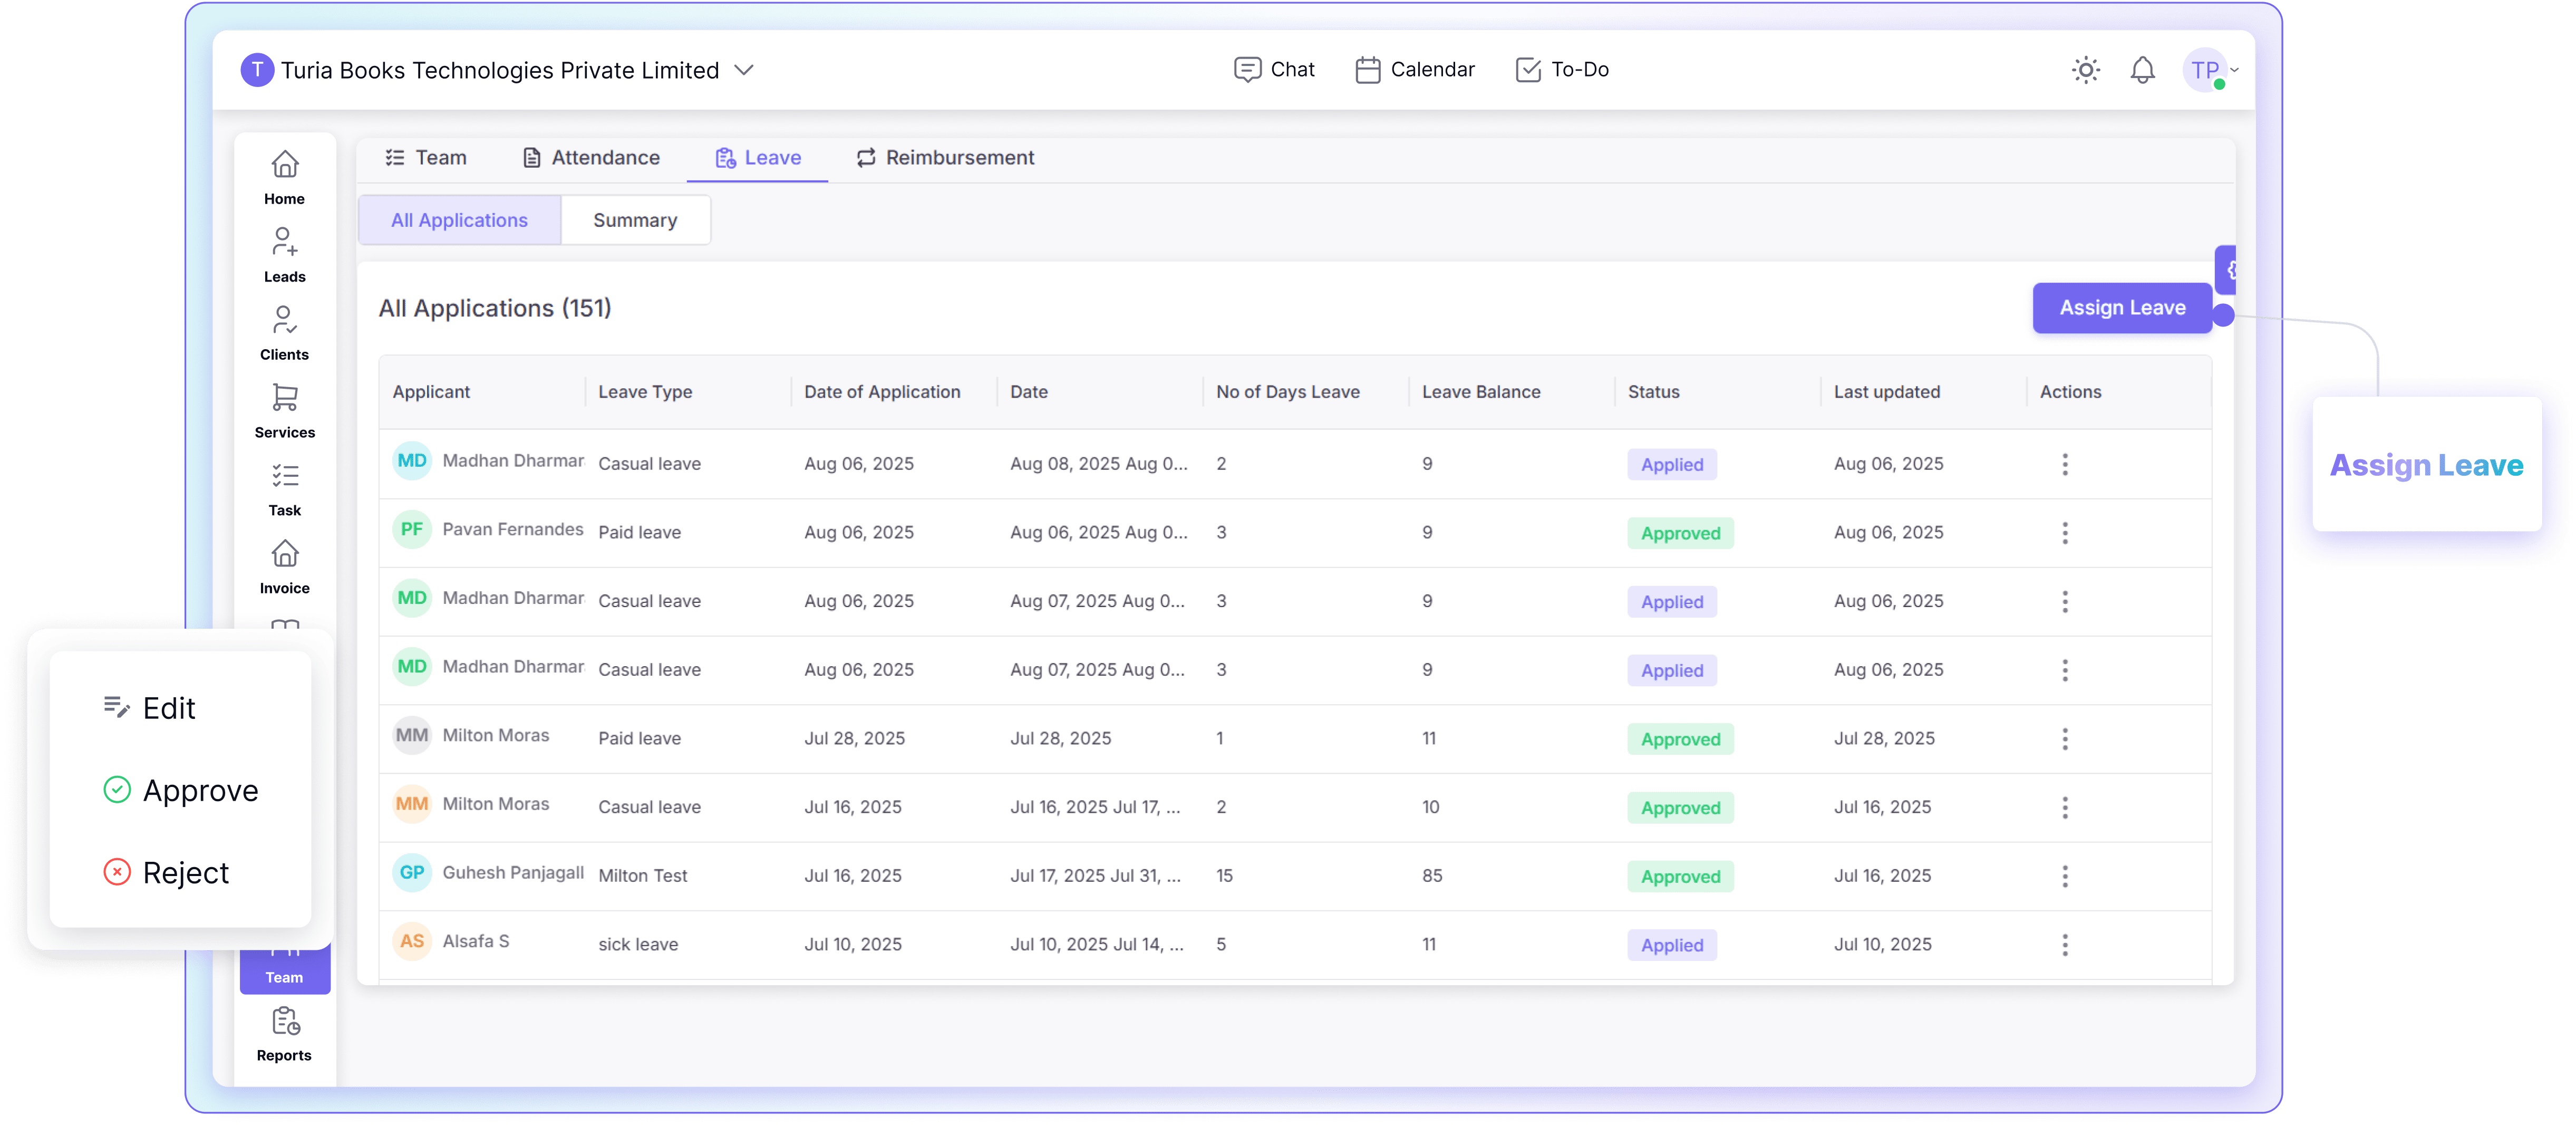
Task: Expand the company name dropdown chevron
Action: pyautogui.click(x=744, y=70)
